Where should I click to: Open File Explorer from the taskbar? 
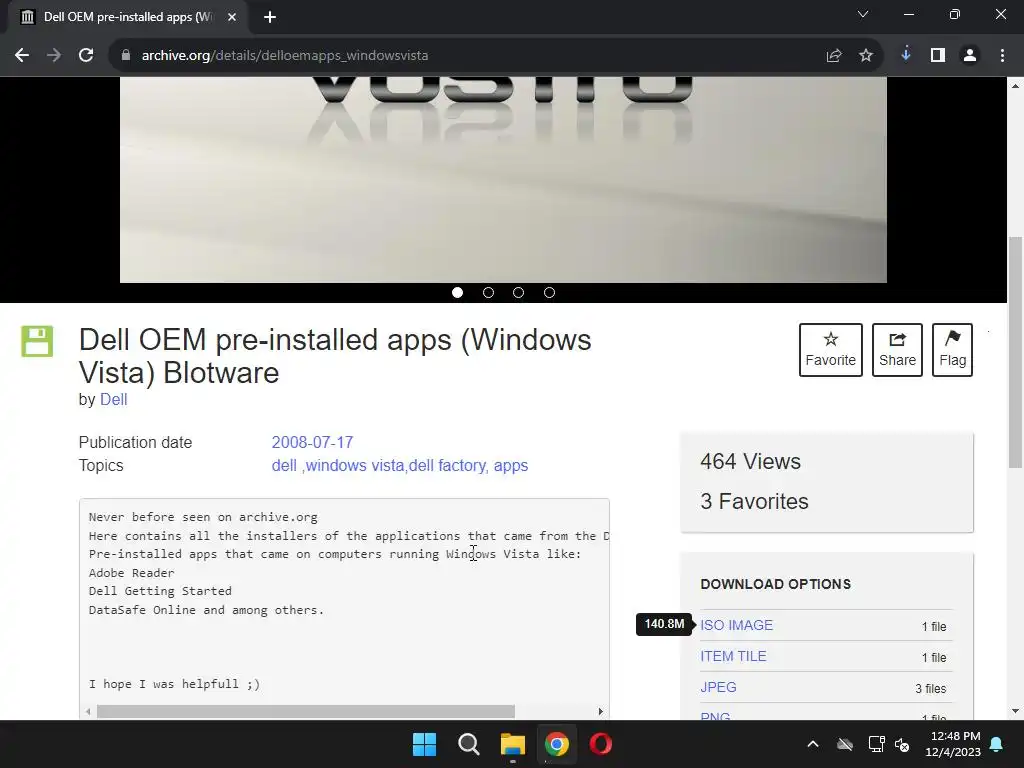513,744
